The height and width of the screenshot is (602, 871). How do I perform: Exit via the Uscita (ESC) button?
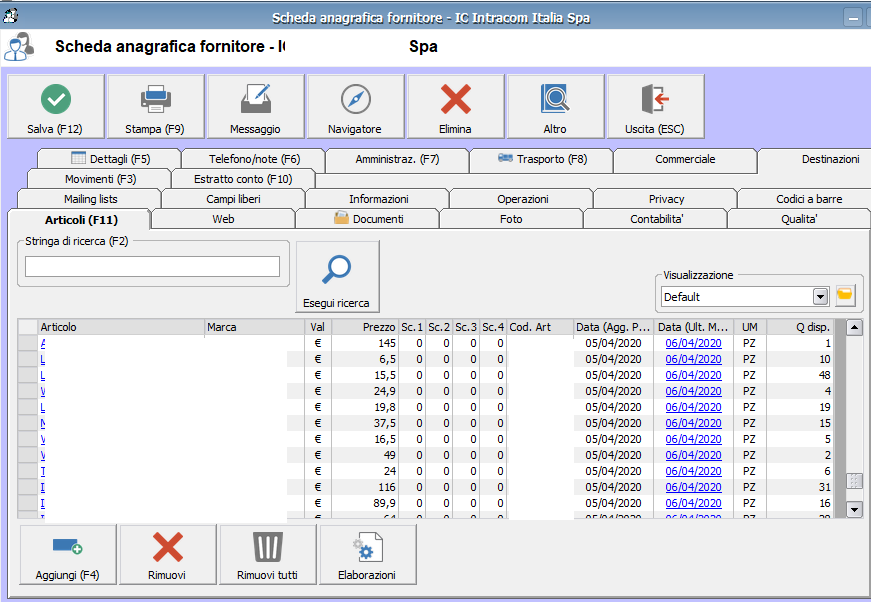(x=655, y=107)
